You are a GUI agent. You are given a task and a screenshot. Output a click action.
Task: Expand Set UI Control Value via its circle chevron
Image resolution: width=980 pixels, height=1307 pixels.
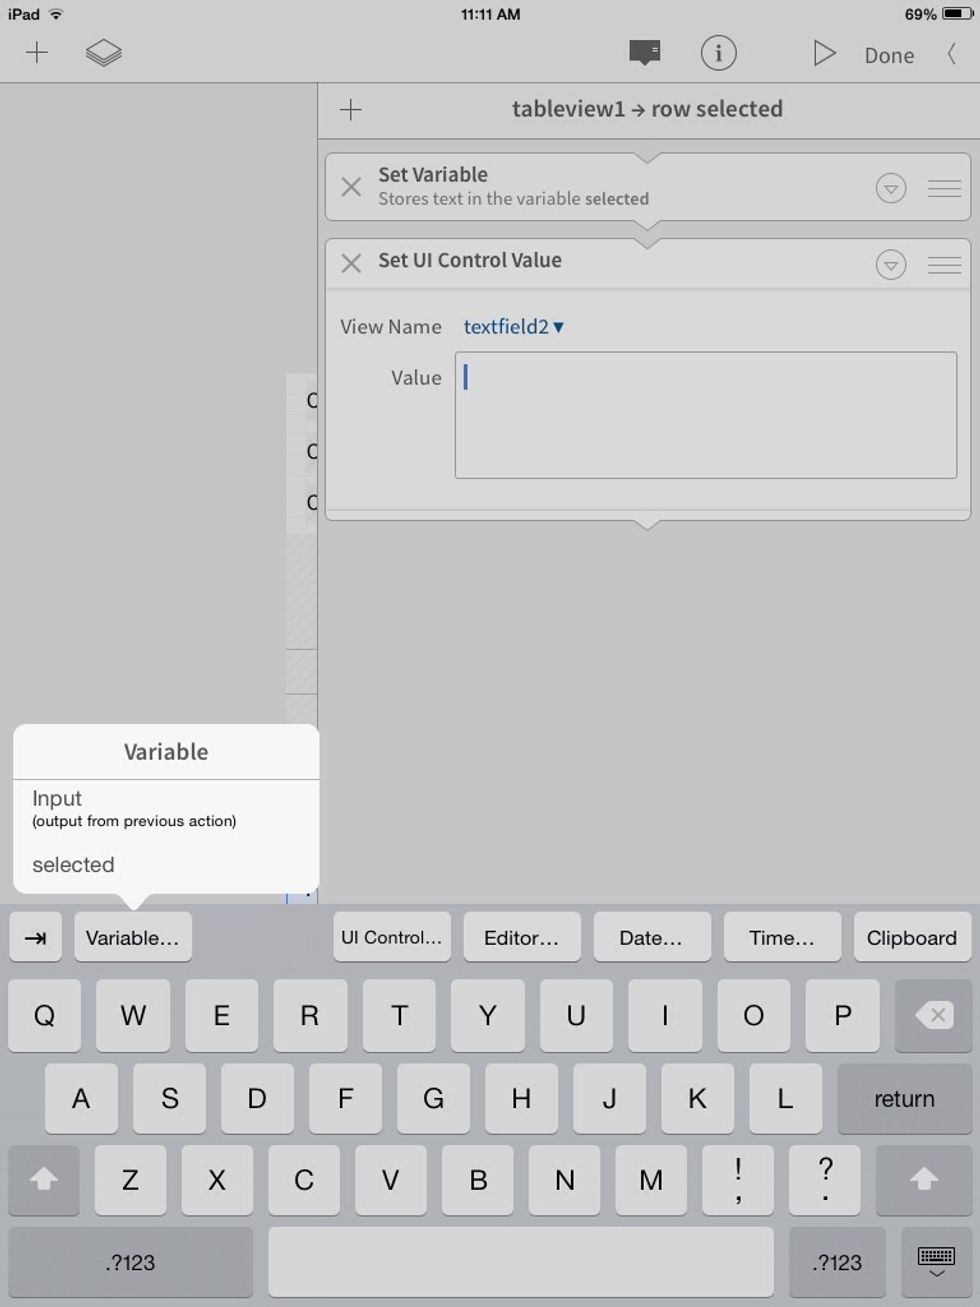[x=890, y=264]
